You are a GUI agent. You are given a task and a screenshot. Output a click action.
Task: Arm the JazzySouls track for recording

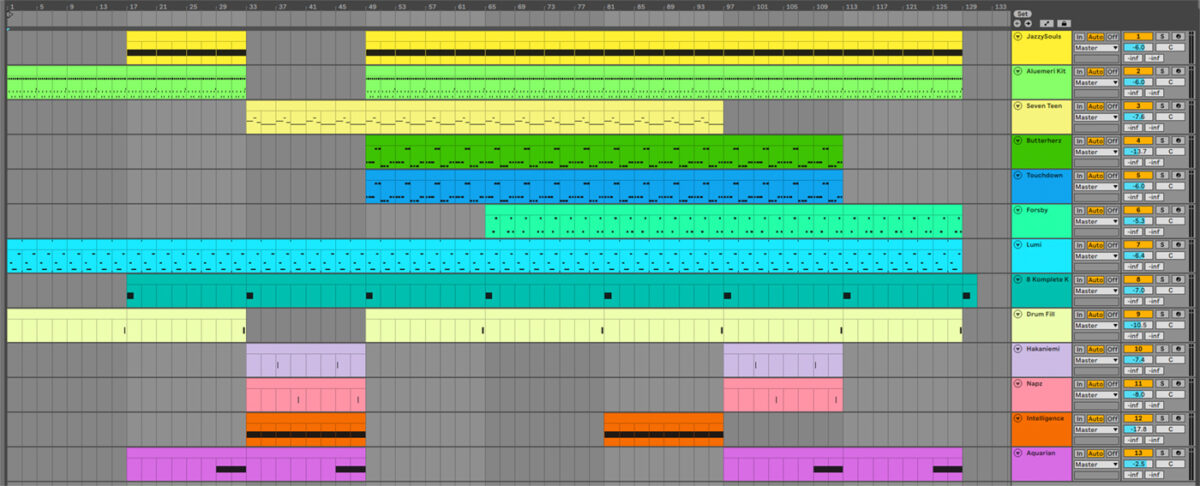(x=1179, y=36)
